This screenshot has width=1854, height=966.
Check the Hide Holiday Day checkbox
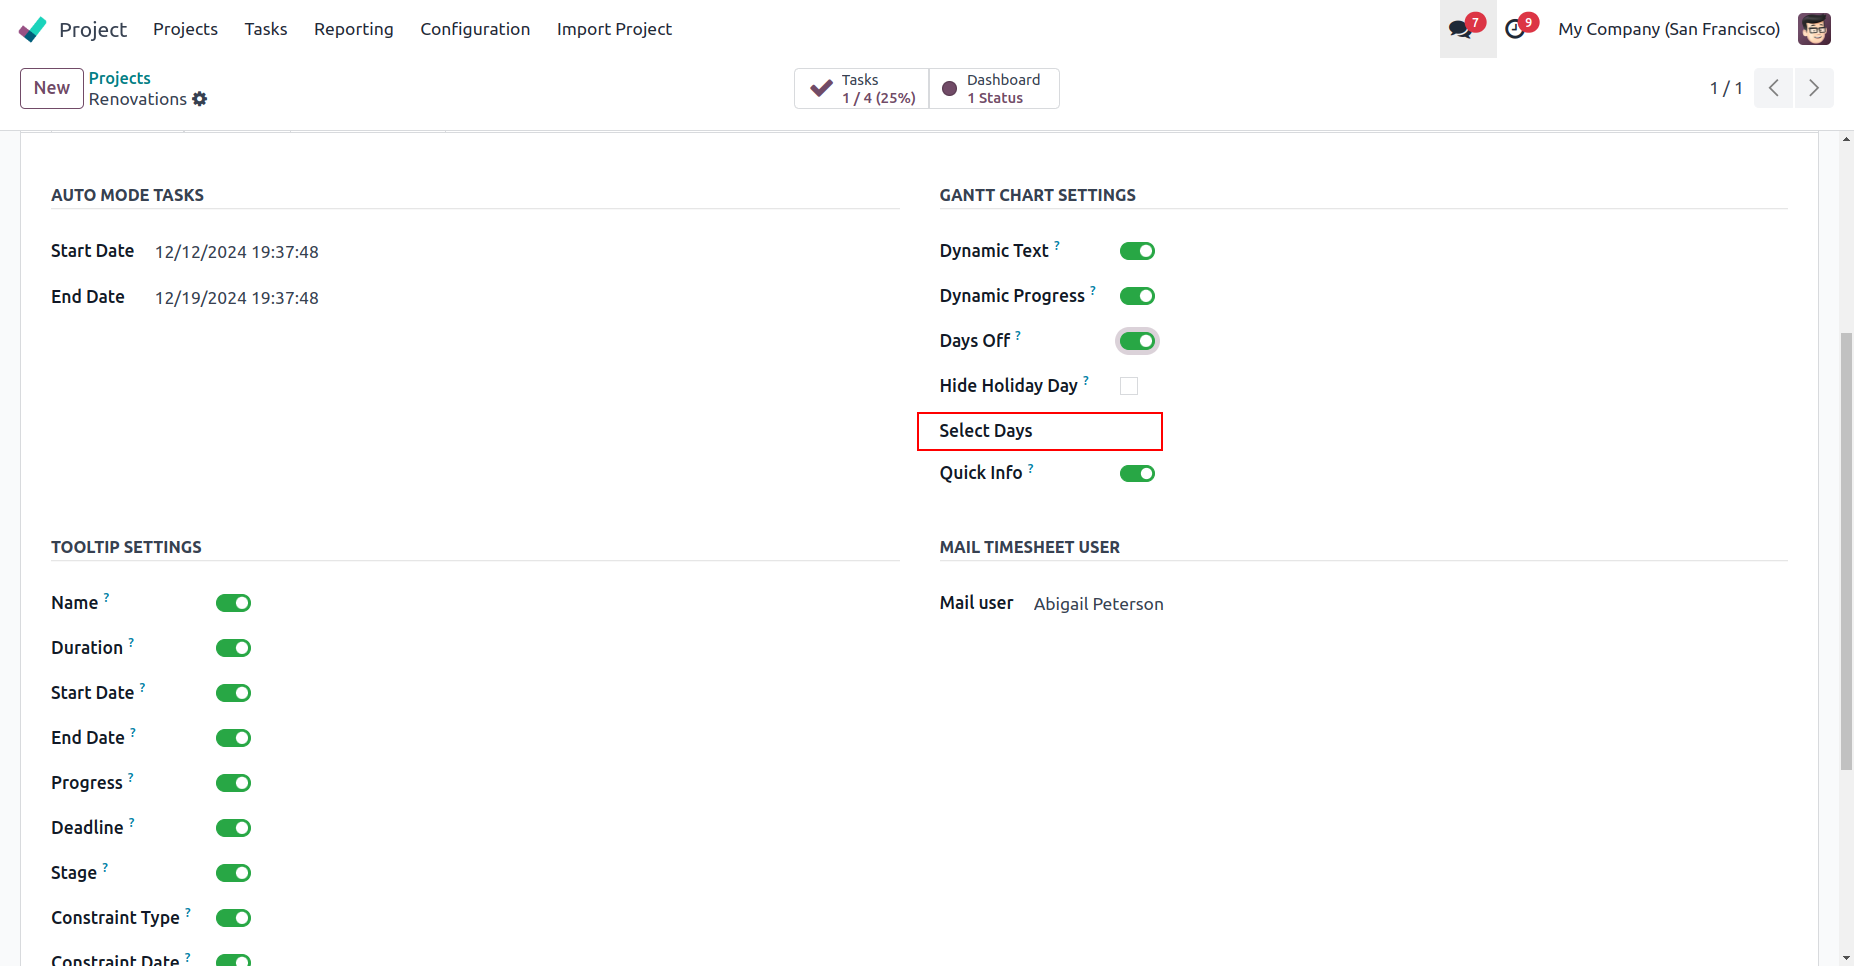(x=1129, y=386)
